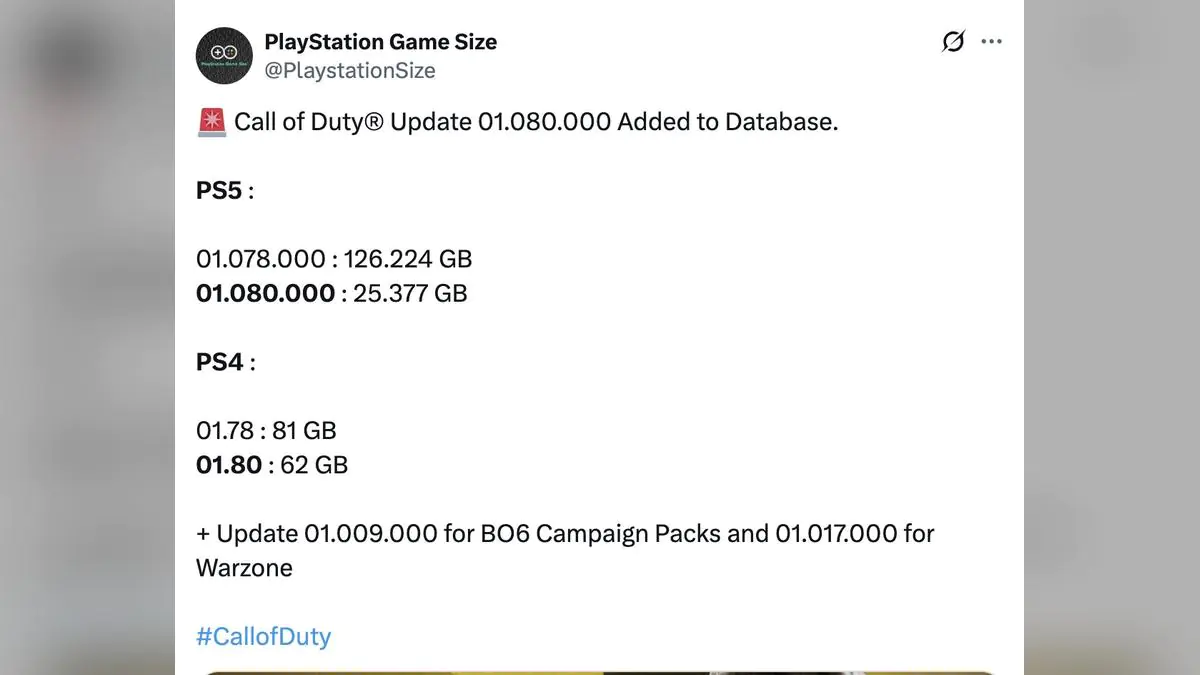Visit the @PlaystationSize handle
This screenshot has width=1200, height=675.
349,70
